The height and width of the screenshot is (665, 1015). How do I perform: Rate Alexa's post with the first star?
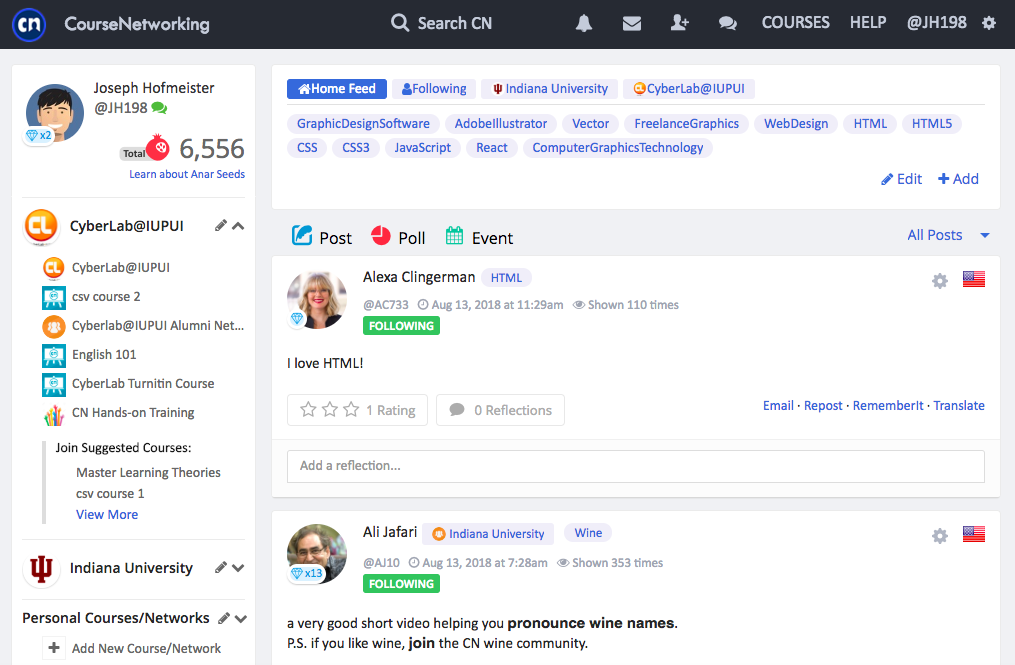pos(308,409)
